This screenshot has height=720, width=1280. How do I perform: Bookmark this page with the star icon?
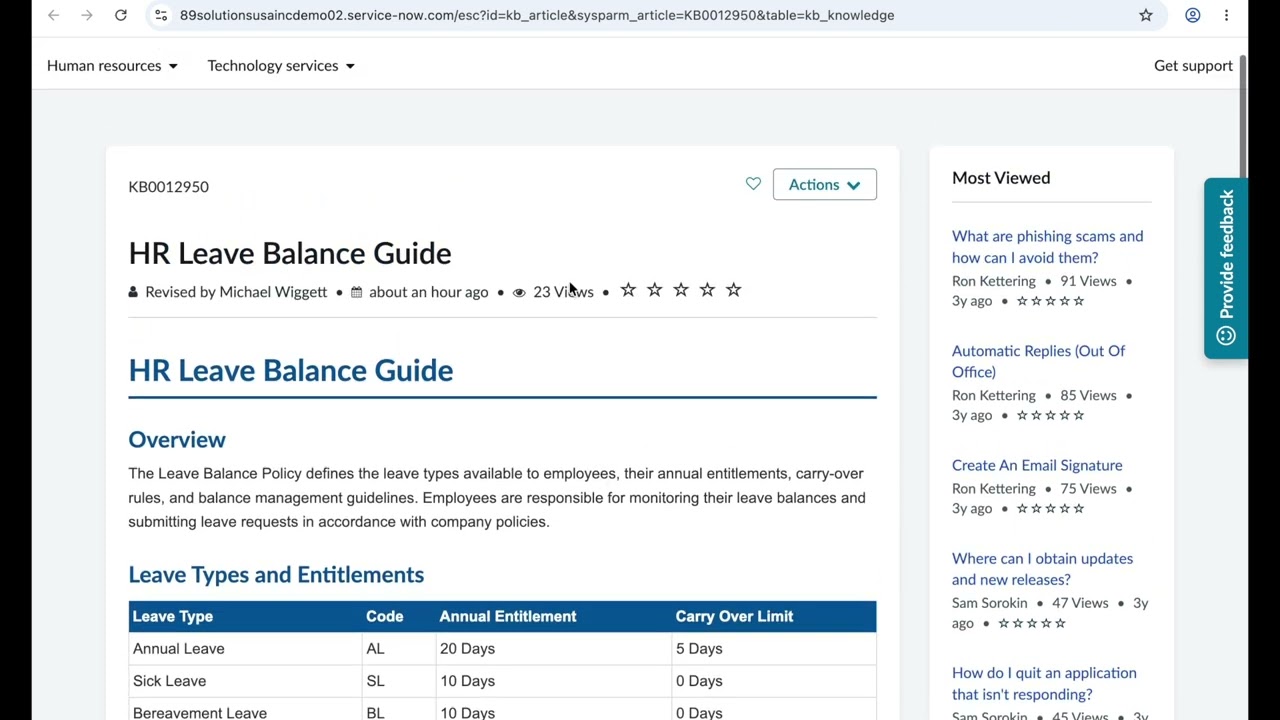point(1146,15)
